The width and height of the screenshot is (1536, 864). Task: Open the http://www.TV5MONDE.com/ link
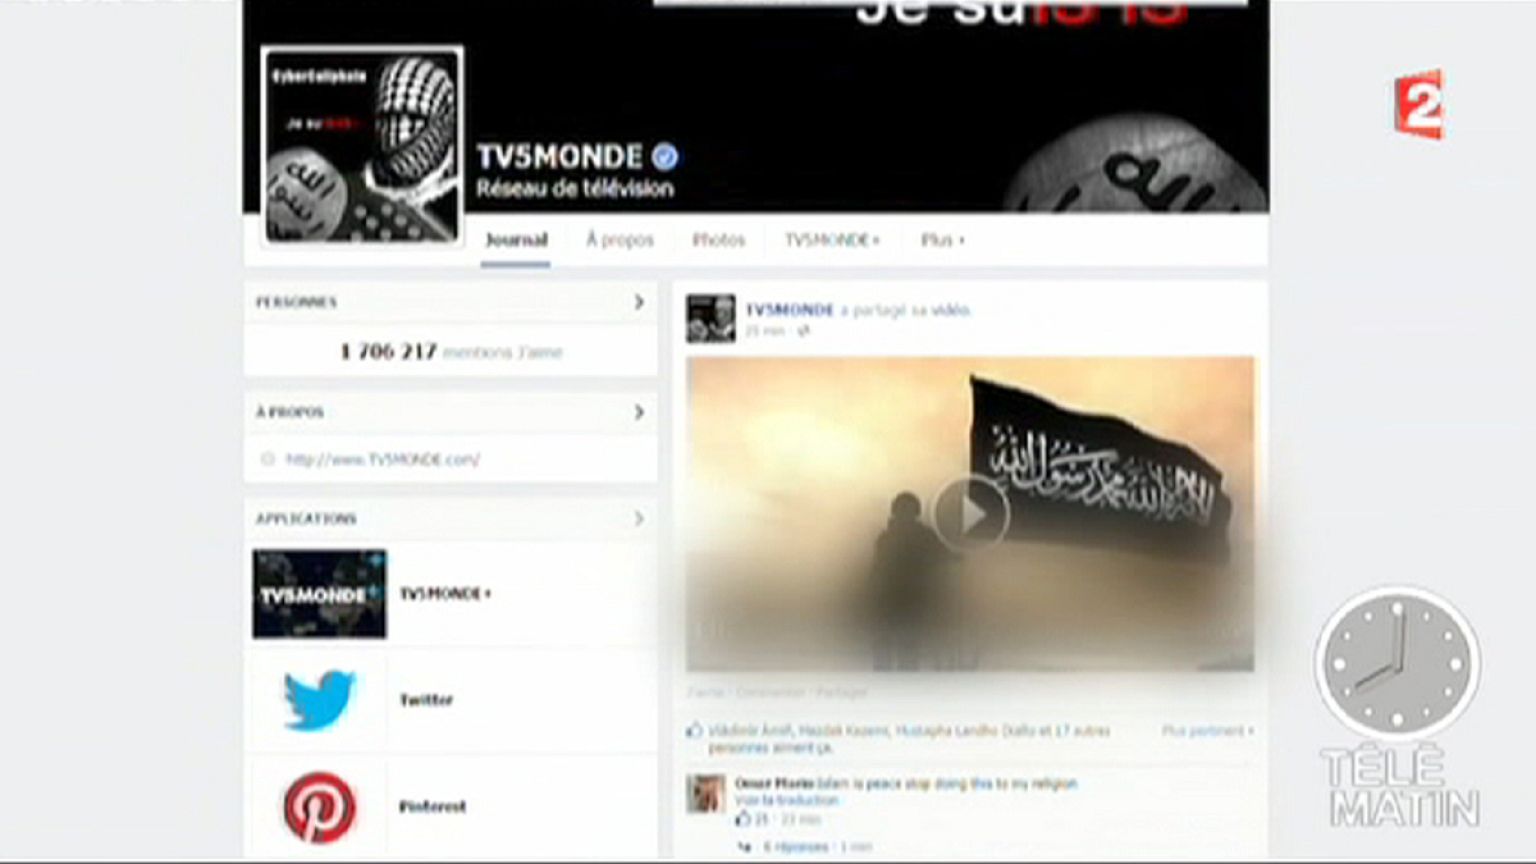[383, 459]
